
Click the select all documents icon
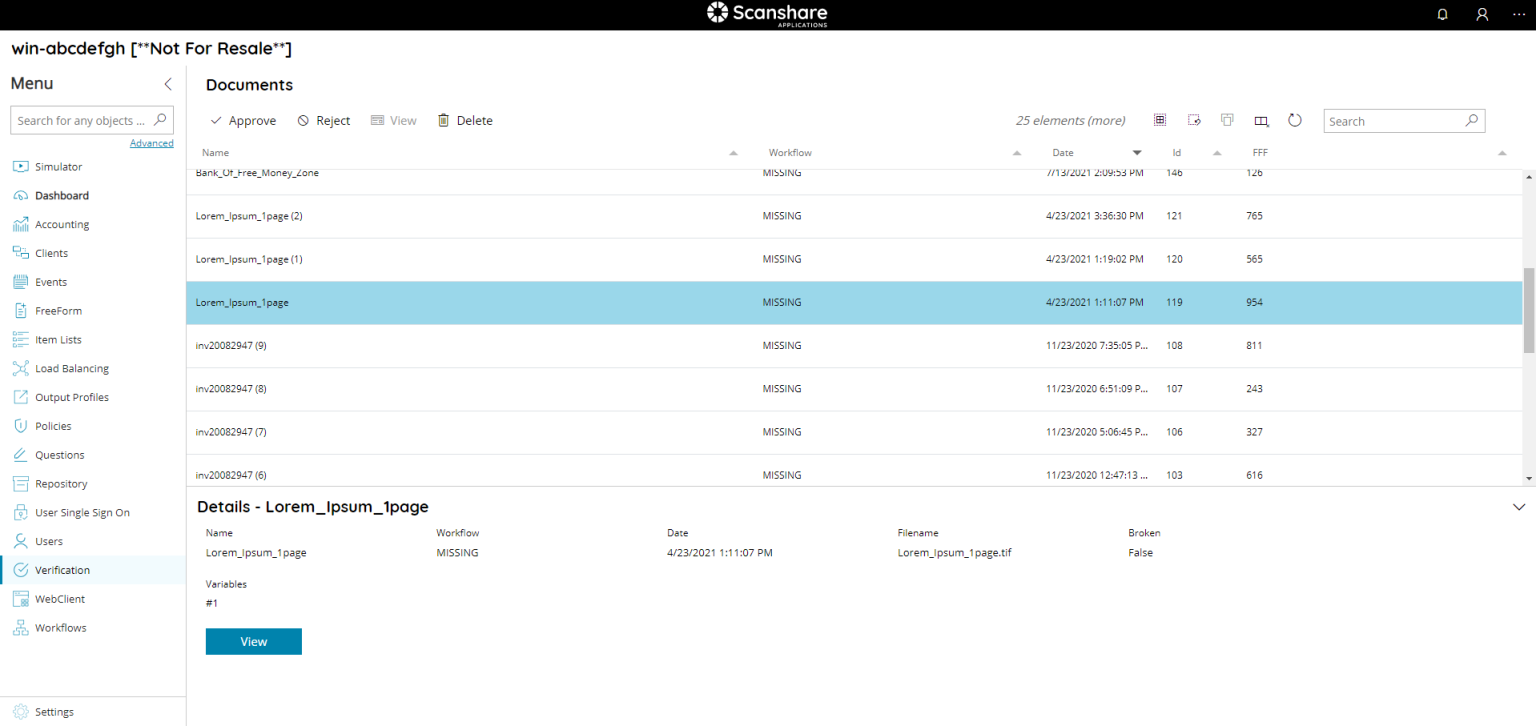1160,119
